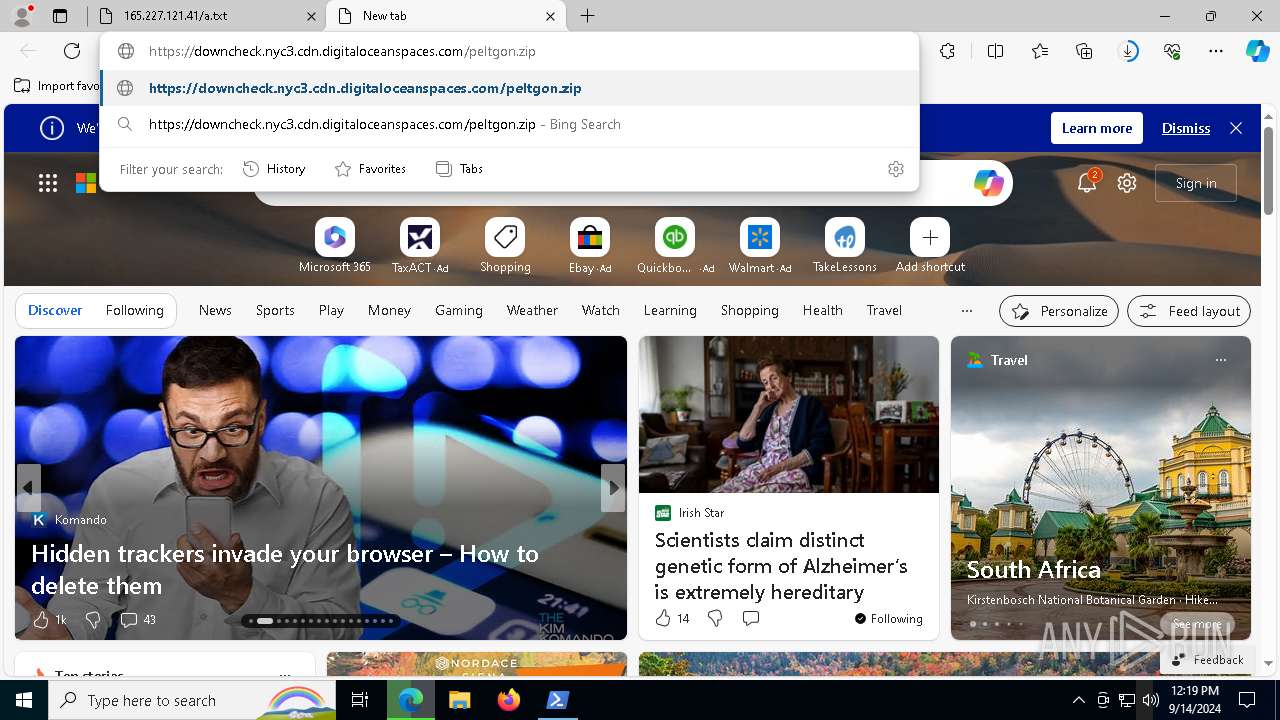The height and width of the screenshot is (720, 1280).
Task: Open Ebay ad shortcut
Action: pyautogui.click(x=590, y=247)
